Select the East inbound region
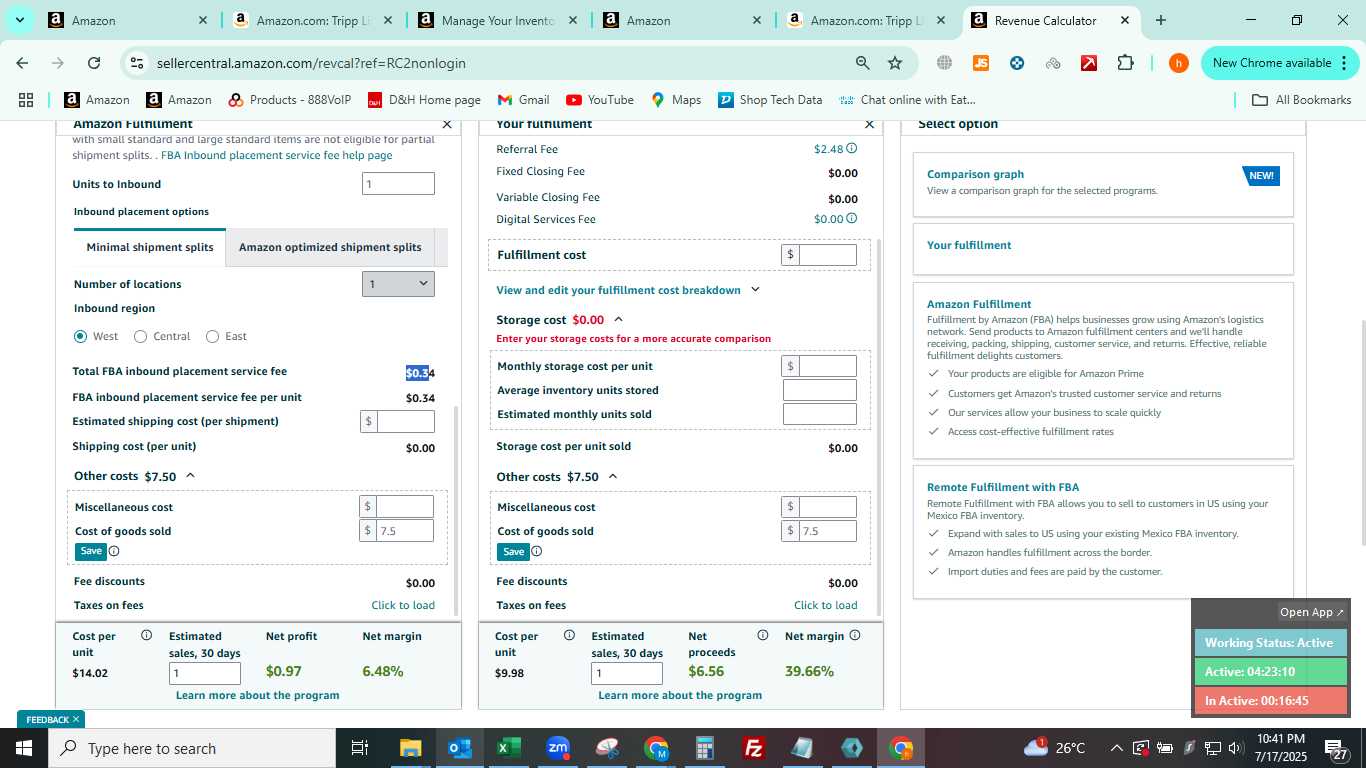This screenshot has height=768, width=1366. [212, 336]
